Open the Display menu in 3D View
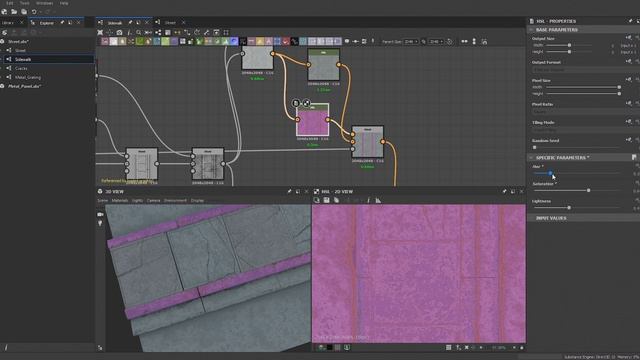 pos(197,200)
